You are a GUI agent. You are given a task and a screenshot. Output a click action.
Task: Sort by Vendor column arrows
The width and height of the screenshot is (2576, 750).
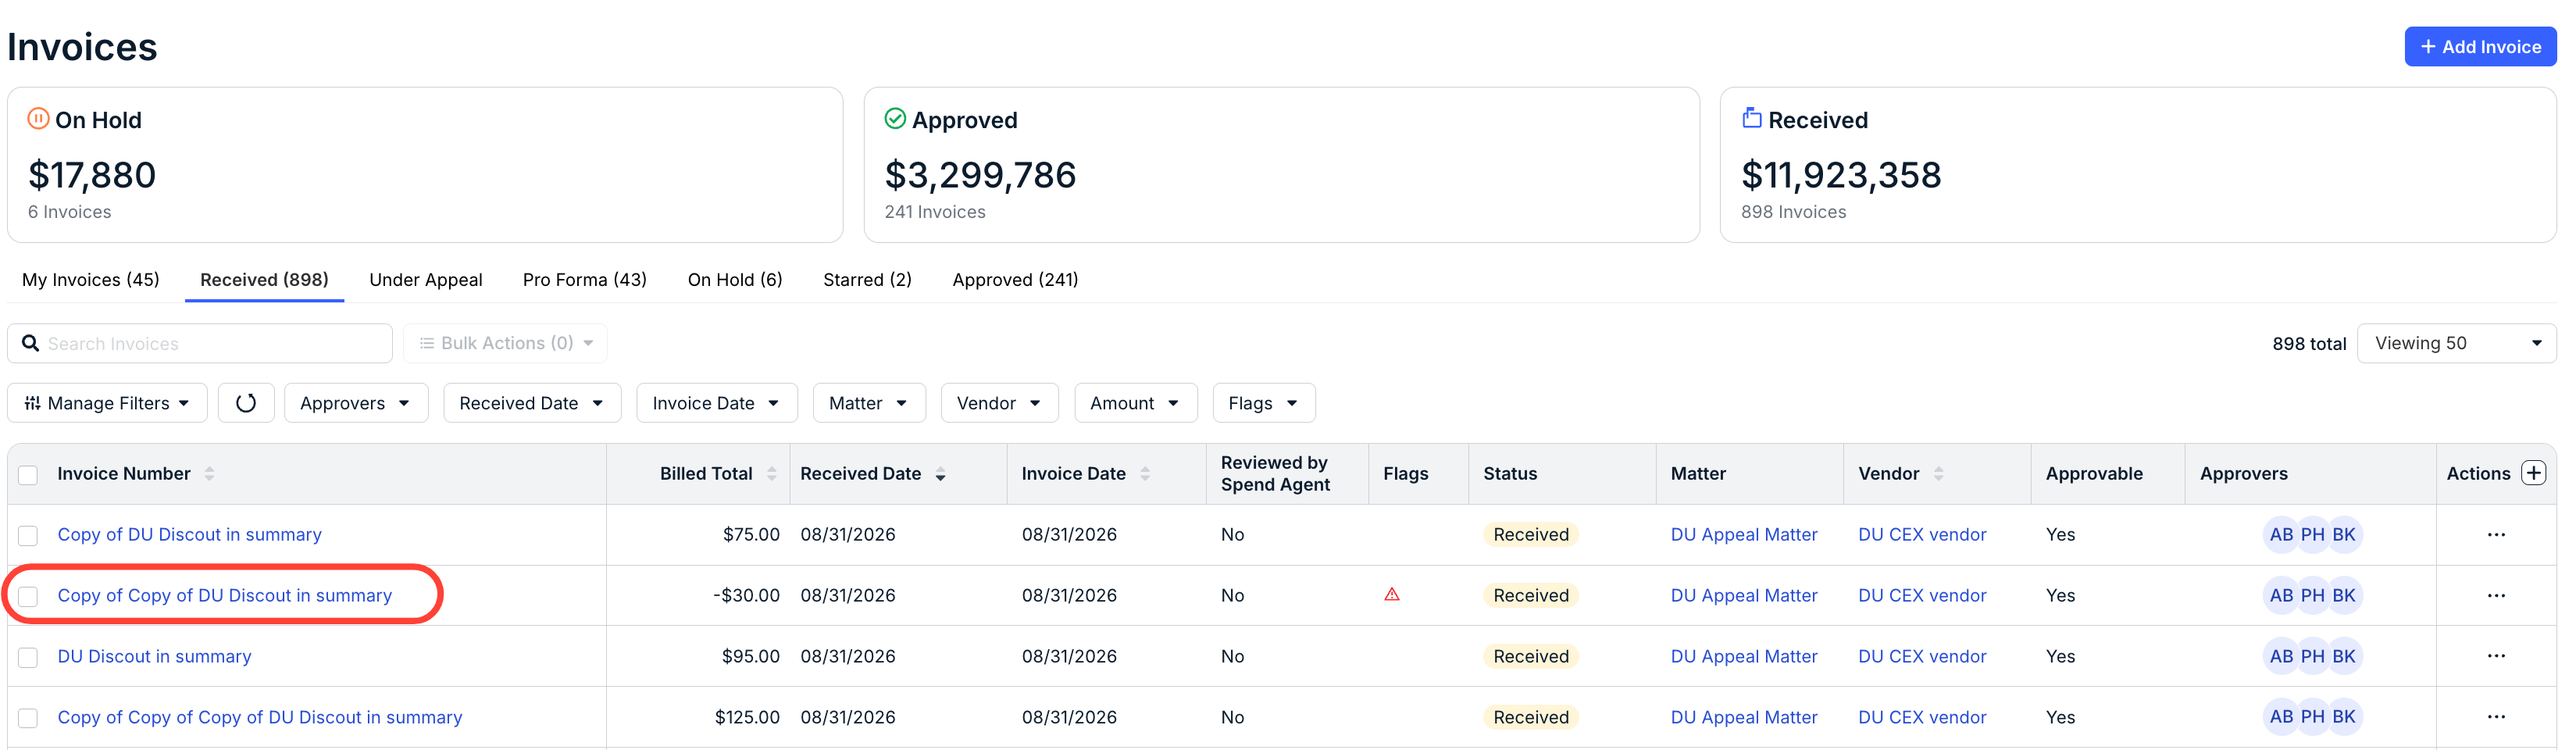1938,474
